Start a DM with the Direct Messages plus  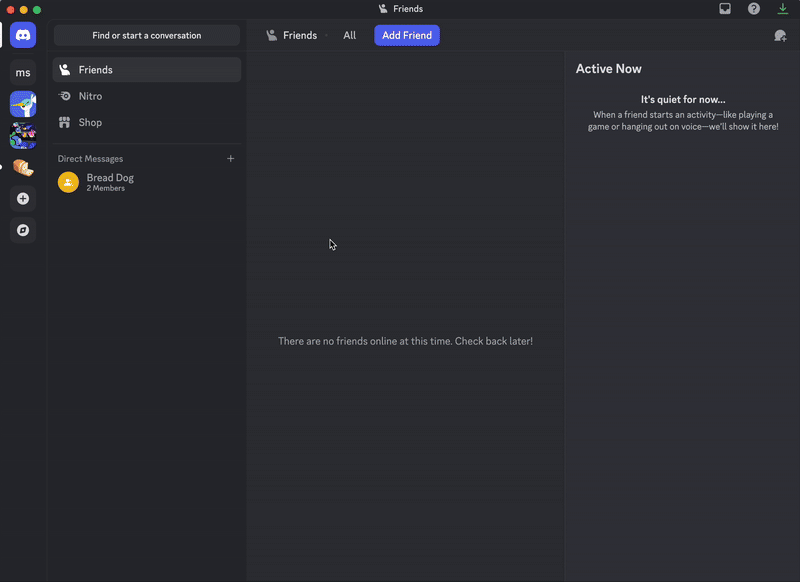pyautogui.click(x=231, y=158)
